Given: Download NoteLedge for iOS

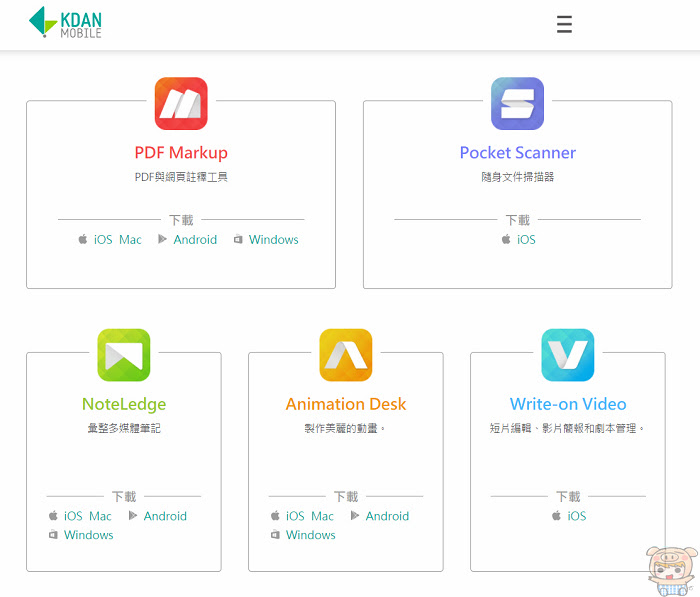Looking at the screenshot, I should click(x=73, y=516).
